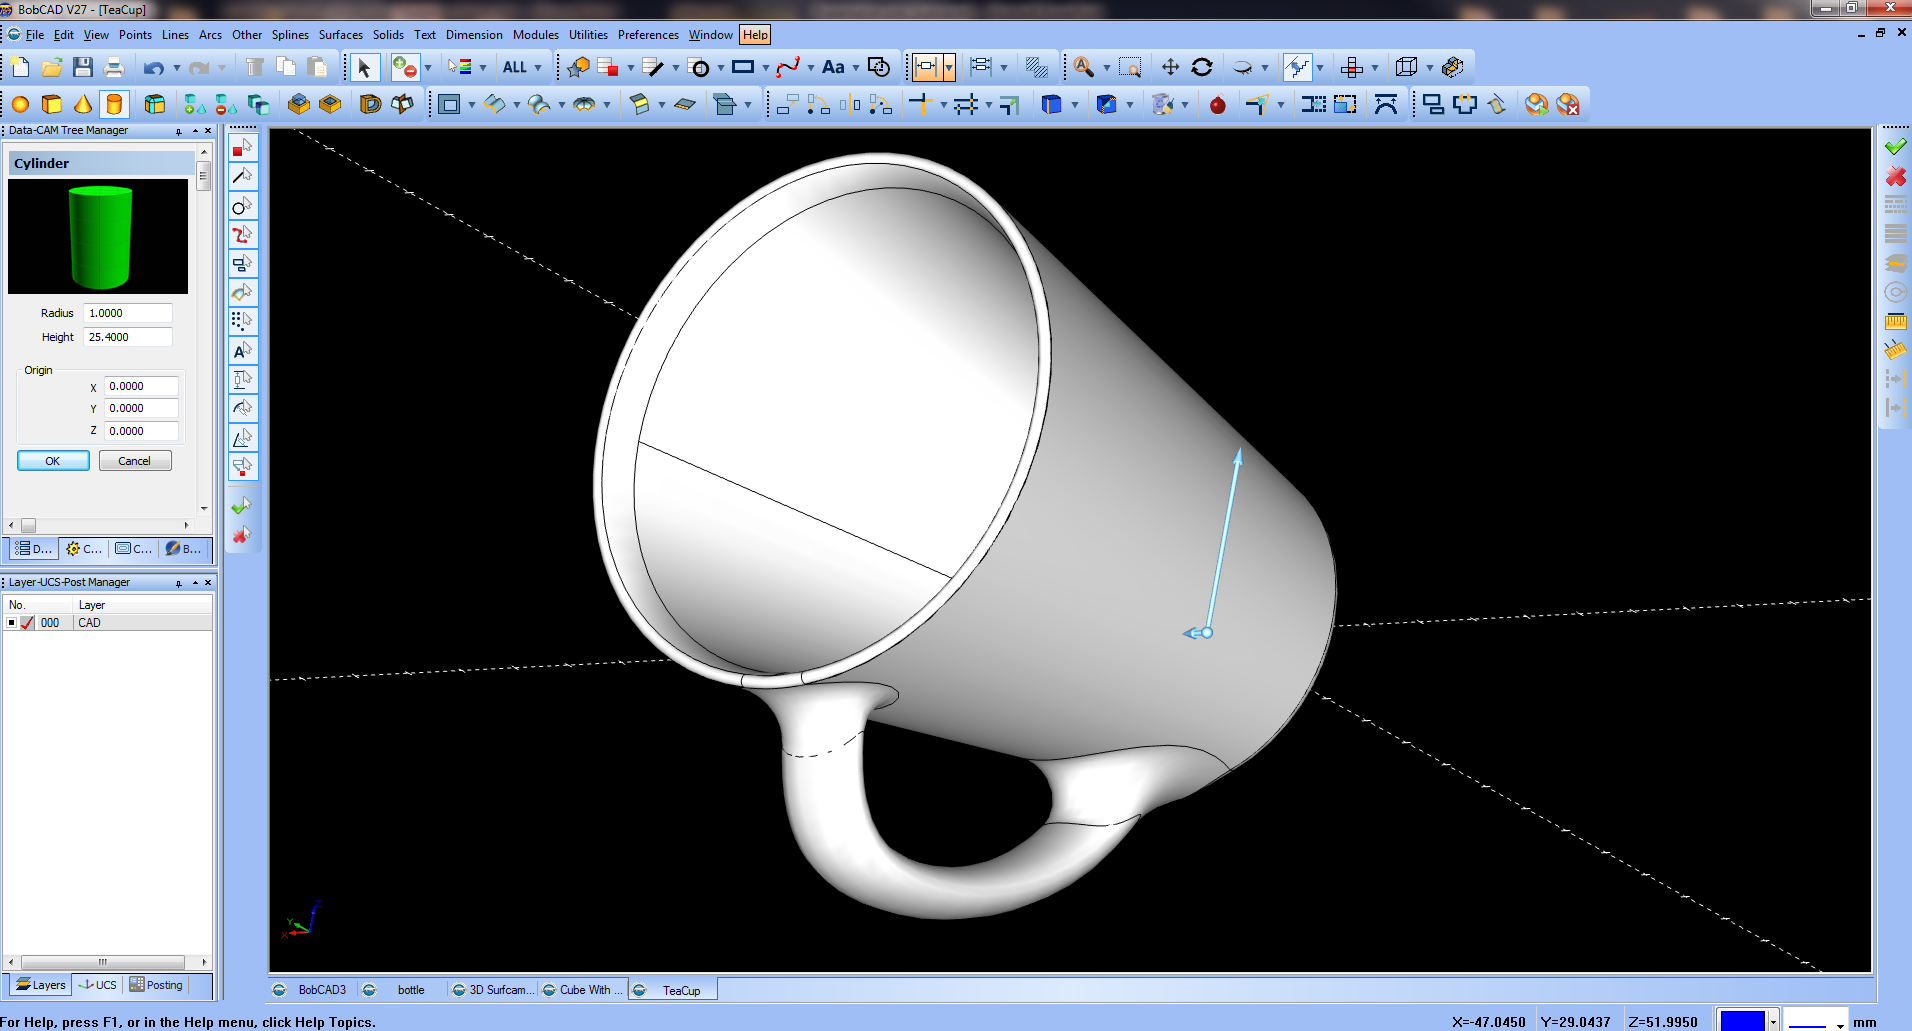Select the Sphere primitive tool
Image resolution: width=1912 pixels, height=1031 pixels.
click(x=19, y=103)
